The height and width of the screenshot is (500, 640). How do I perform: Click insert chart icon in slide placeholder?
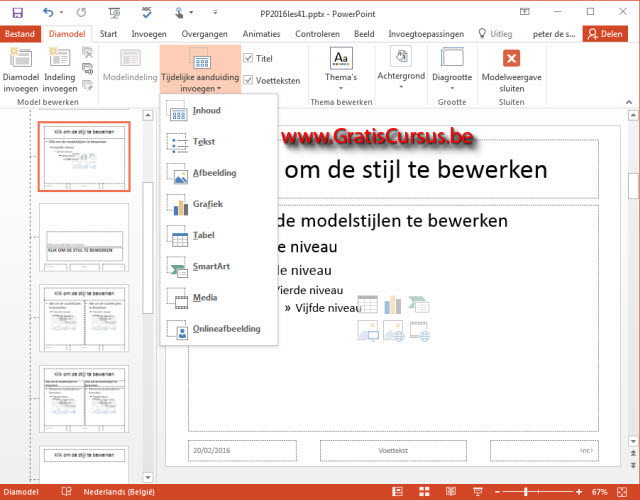coord(393,304)
